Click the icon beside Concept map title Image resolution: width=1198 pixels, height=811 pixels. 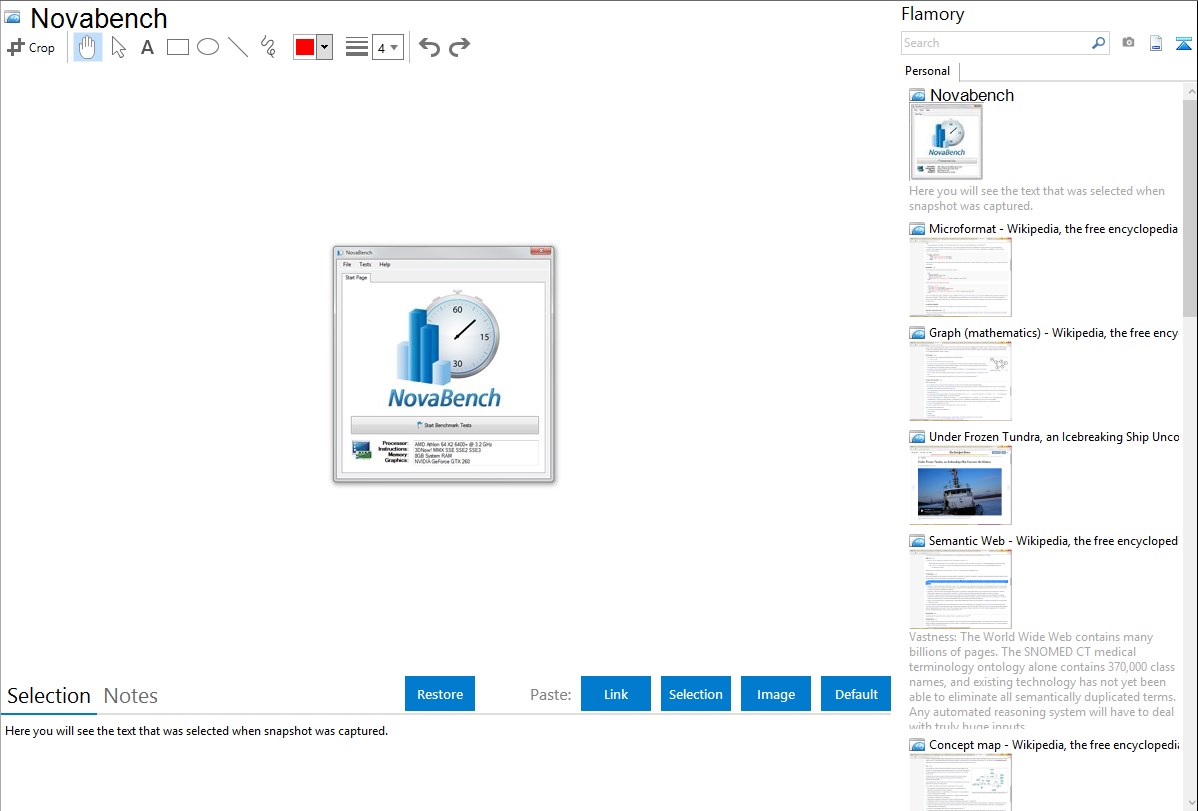point(918,745)
